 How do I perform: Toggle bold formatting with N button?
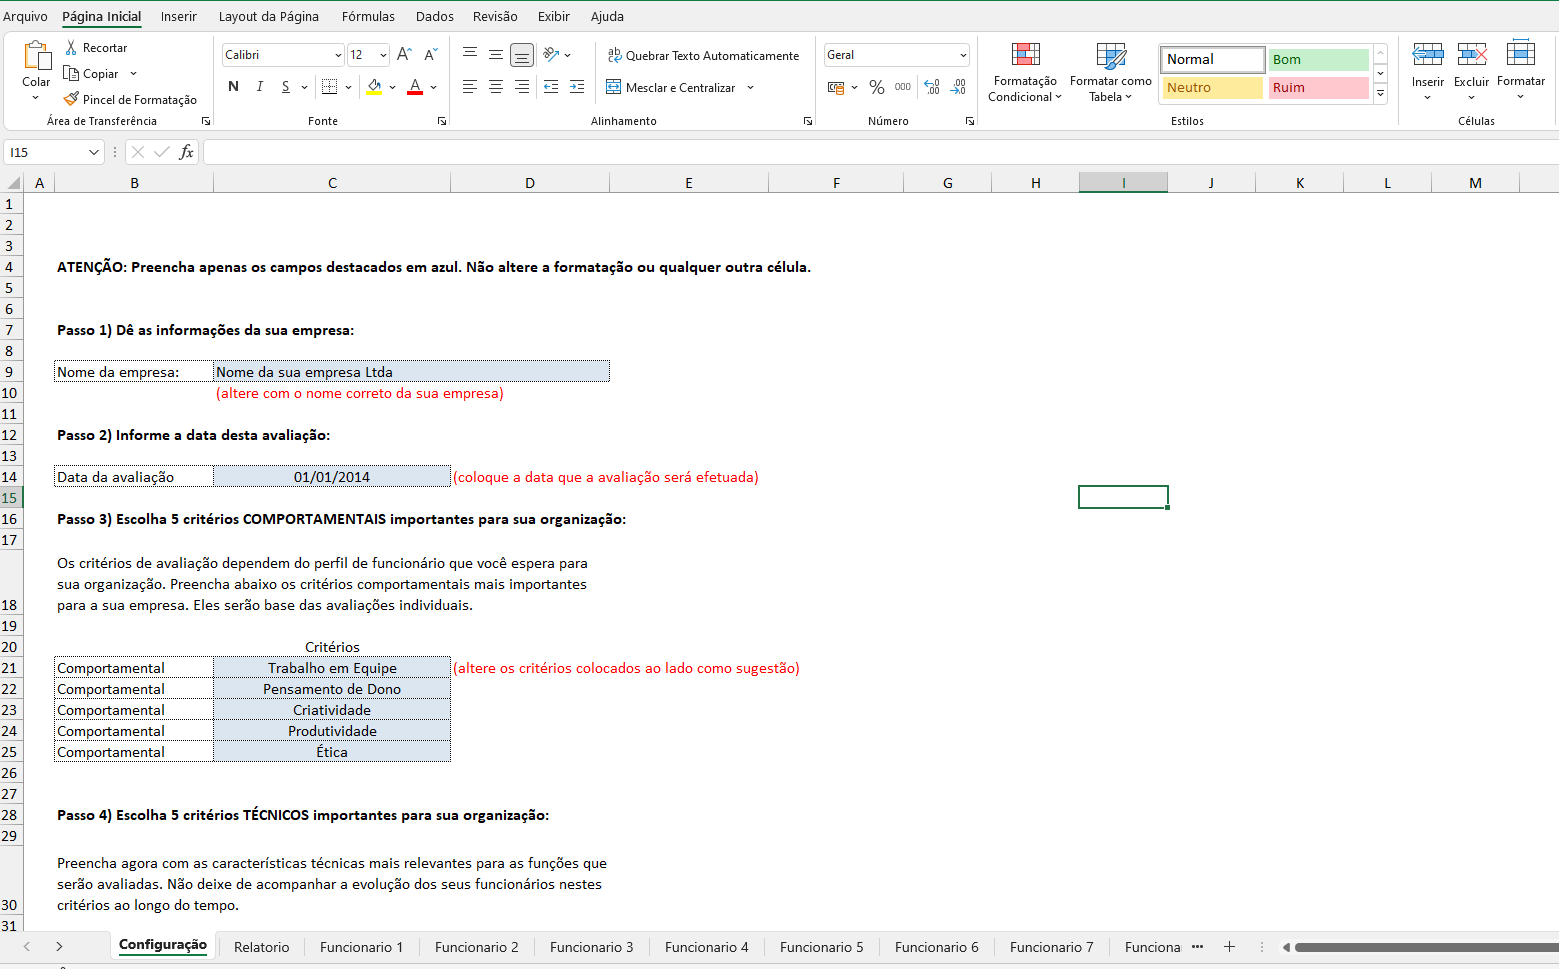pos(233,87)
